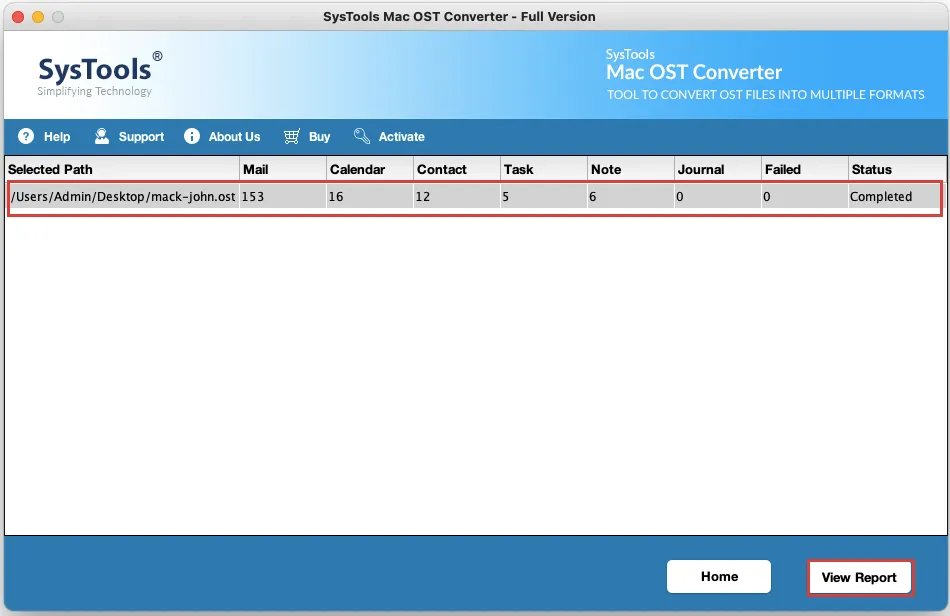Click the Mac OST Converter banner title
This screenshot has height=616, width=950.
[694, 72]
